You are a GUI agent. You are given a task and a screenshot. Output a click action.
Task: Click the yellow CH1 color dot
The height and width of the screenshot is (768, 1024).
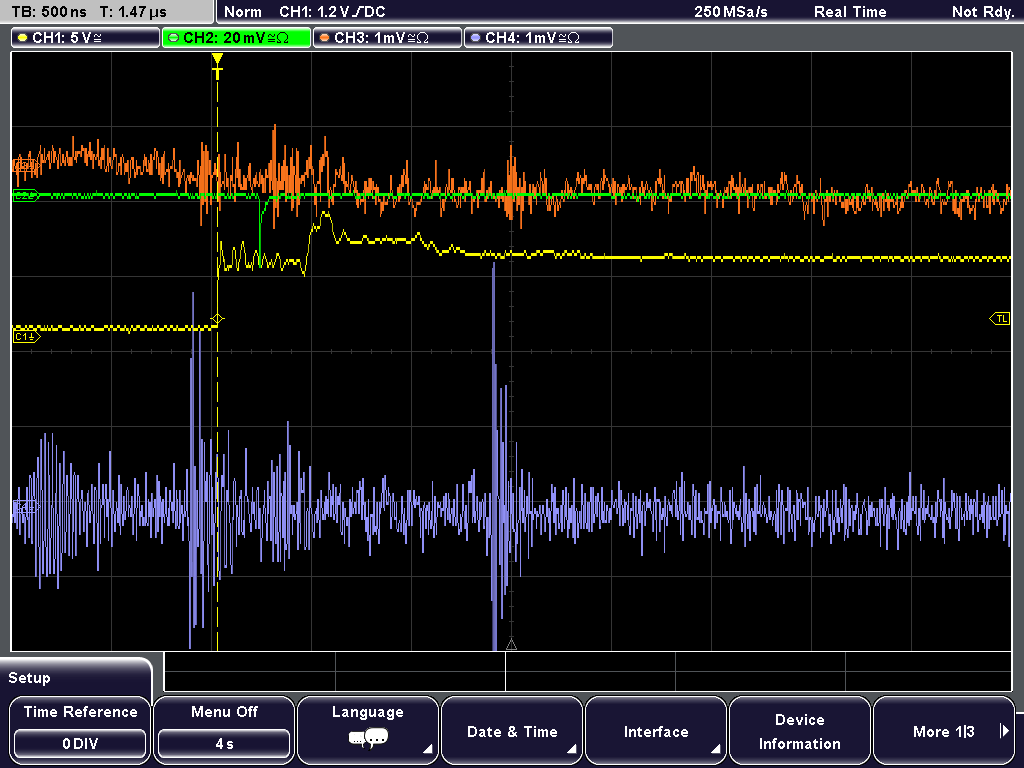pos(23,38)
